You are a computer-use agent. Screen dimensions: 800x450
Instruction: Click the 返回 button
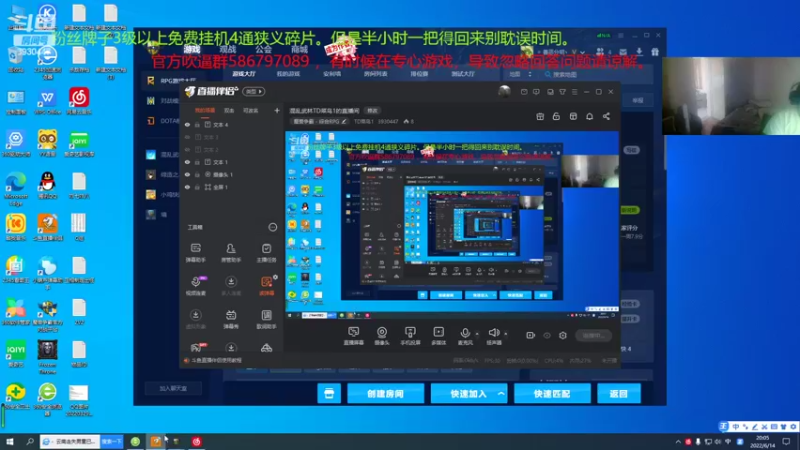pos(619,393)
